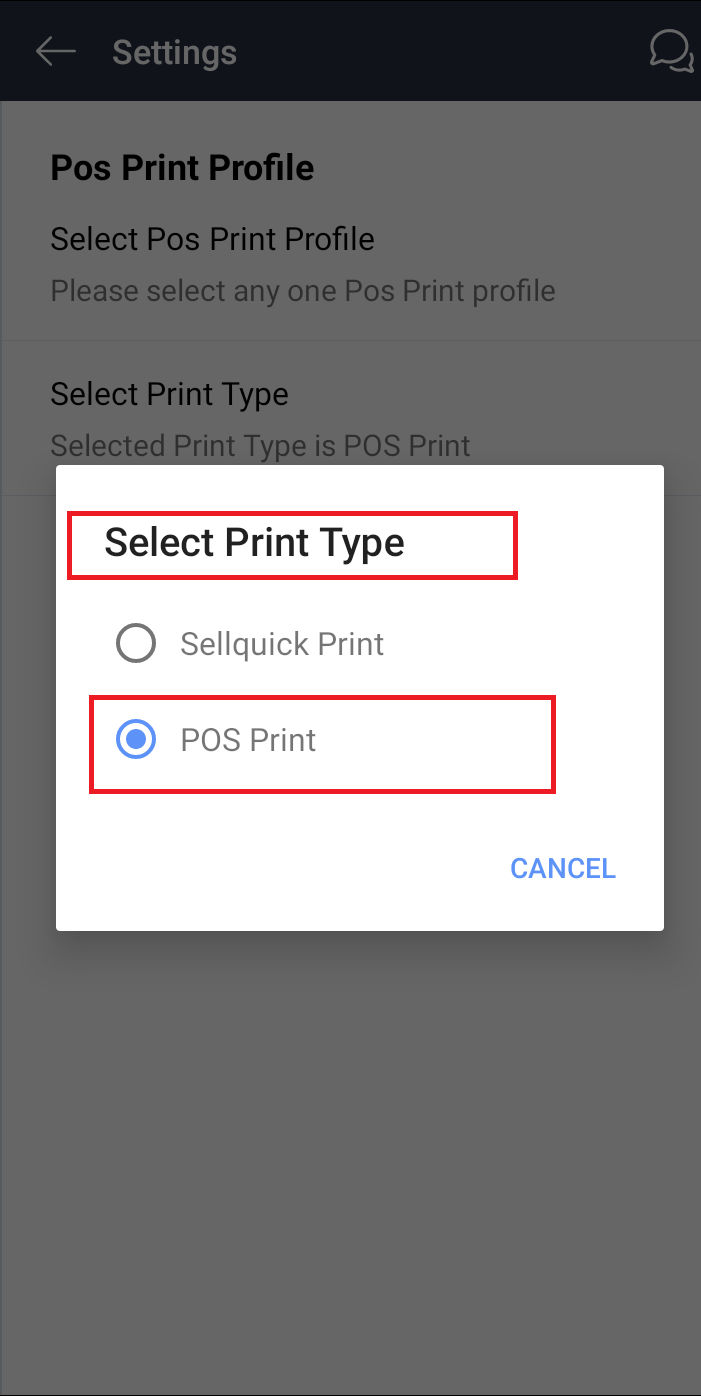Image resolution: width=701 pixels, height=1396 pixels.
Task: Click the Sellquick Print label text
Action: coord(282,644)
